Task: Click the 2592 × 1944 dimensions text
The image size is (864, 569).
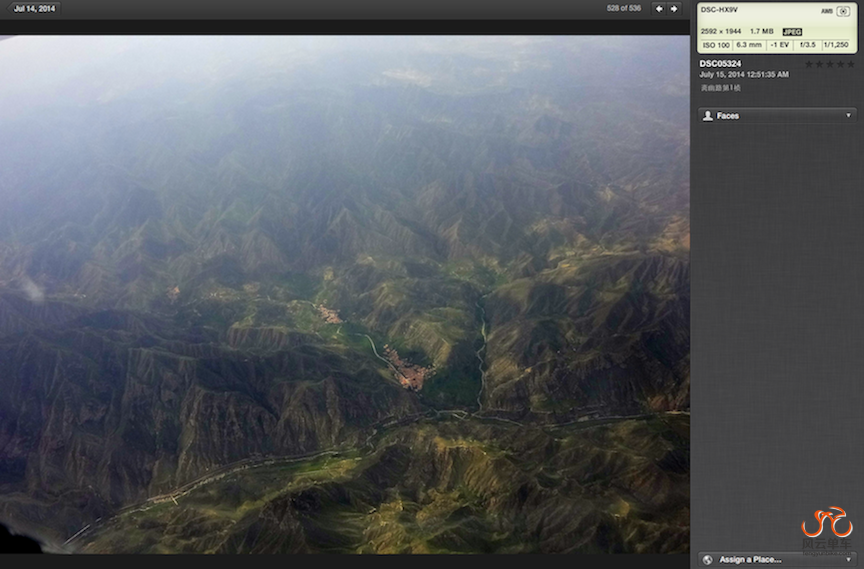Action: click(x=721, y=31)
